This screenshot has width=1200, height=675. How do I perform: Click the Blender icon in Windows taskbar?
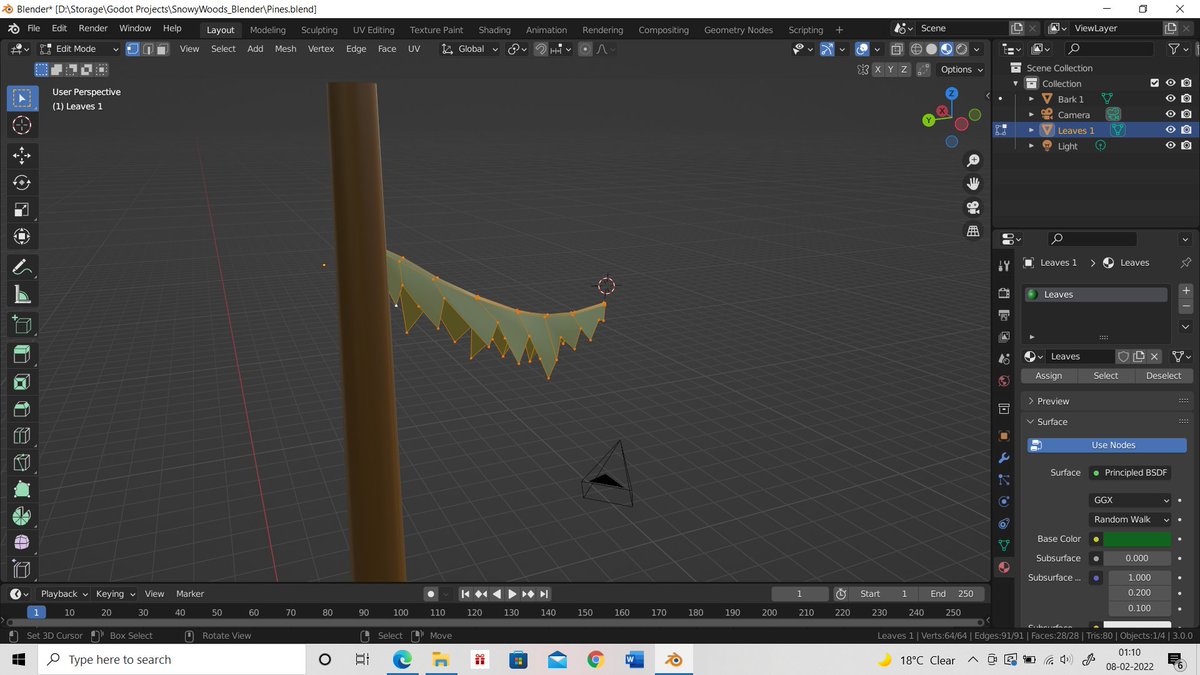tap(673, 660)
